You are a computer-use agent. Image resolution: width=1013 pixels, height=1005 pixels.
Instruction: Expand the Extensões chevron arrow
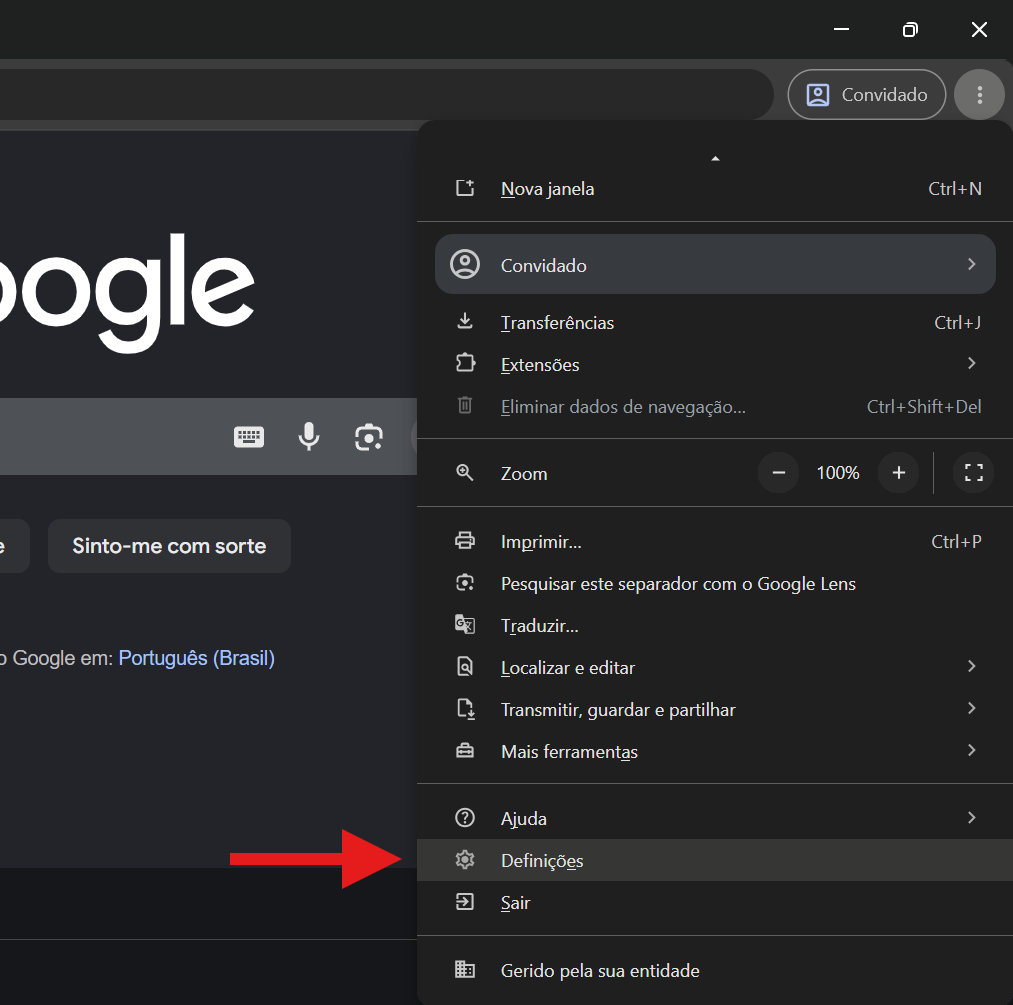[971, 363]
